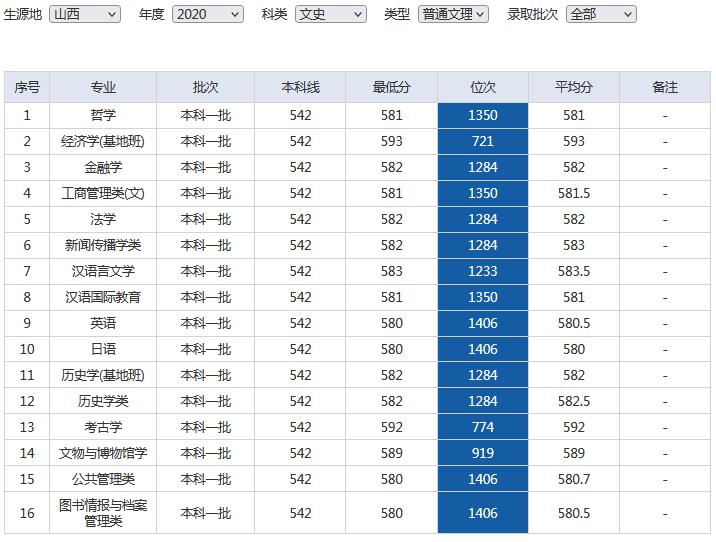The image size is (716, 542).
Task: Click rank 1350 in the 哲学 row
Action: pos(483,116)
